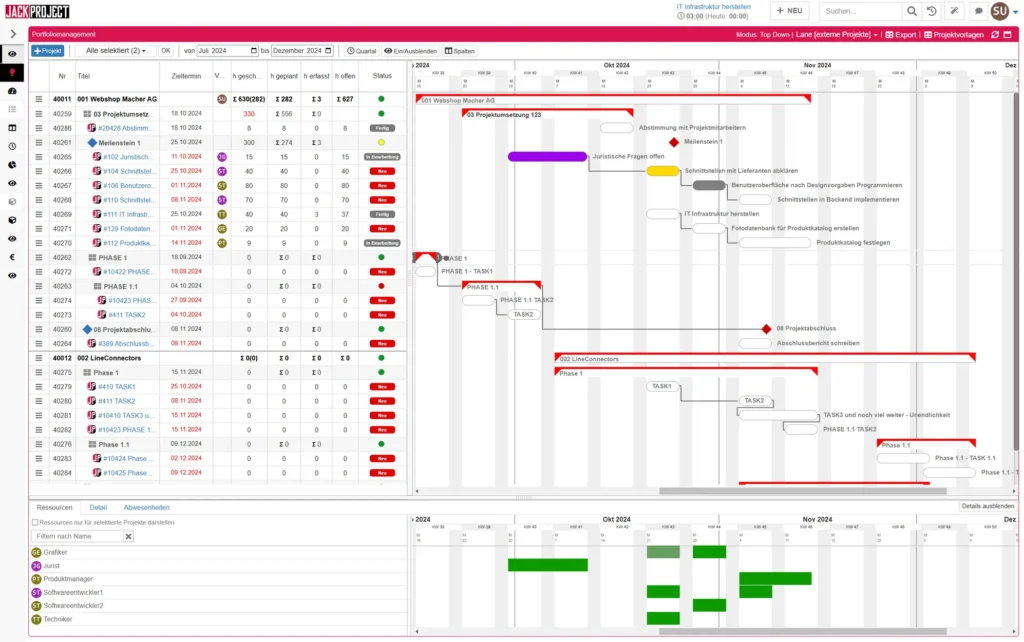
Task: Switch to the Detail tab
Action: (98, 507)
